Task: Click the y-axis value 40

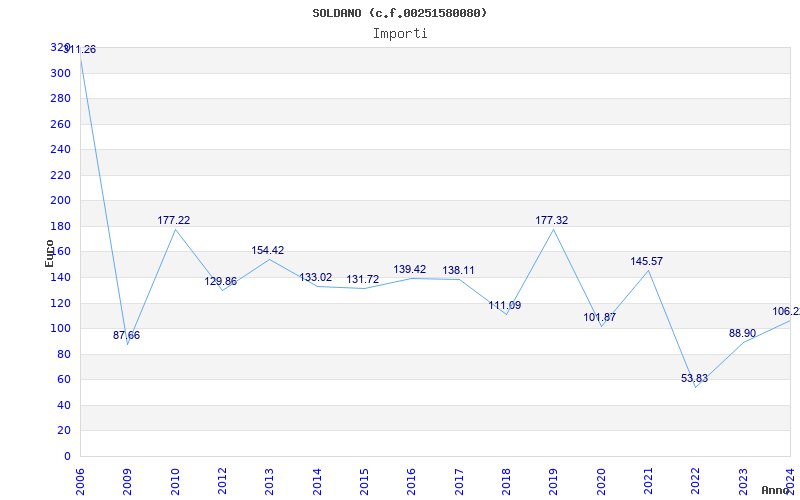Action: (64, 405)
